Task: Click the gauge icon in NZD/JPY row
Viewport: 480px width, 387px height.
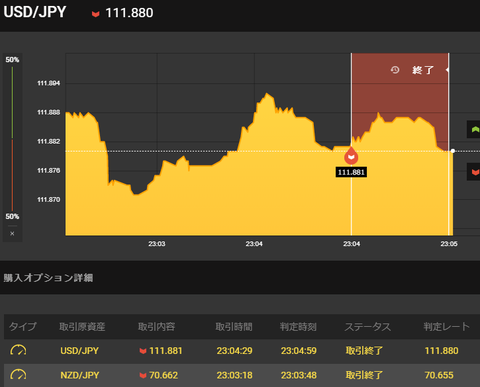Action: click(18, 375)
